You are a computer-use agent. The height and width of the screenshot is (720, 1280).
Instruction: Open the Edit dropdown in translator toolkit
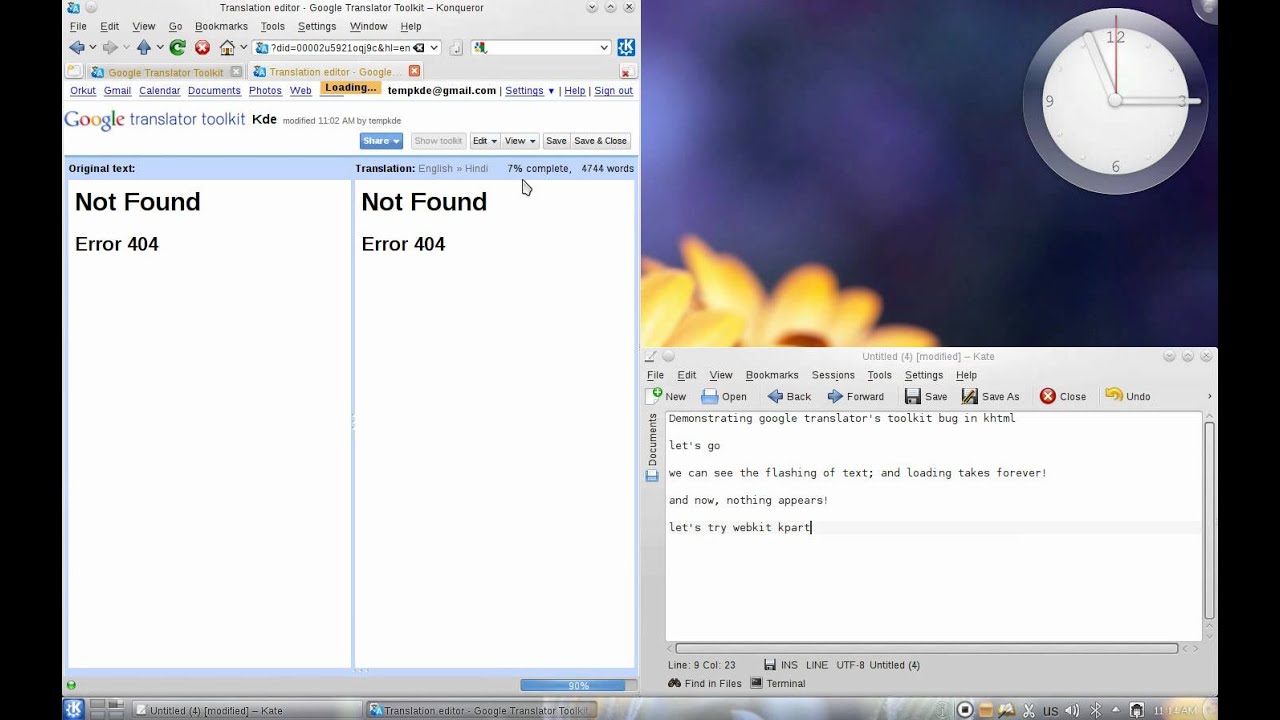pos(484,141)
